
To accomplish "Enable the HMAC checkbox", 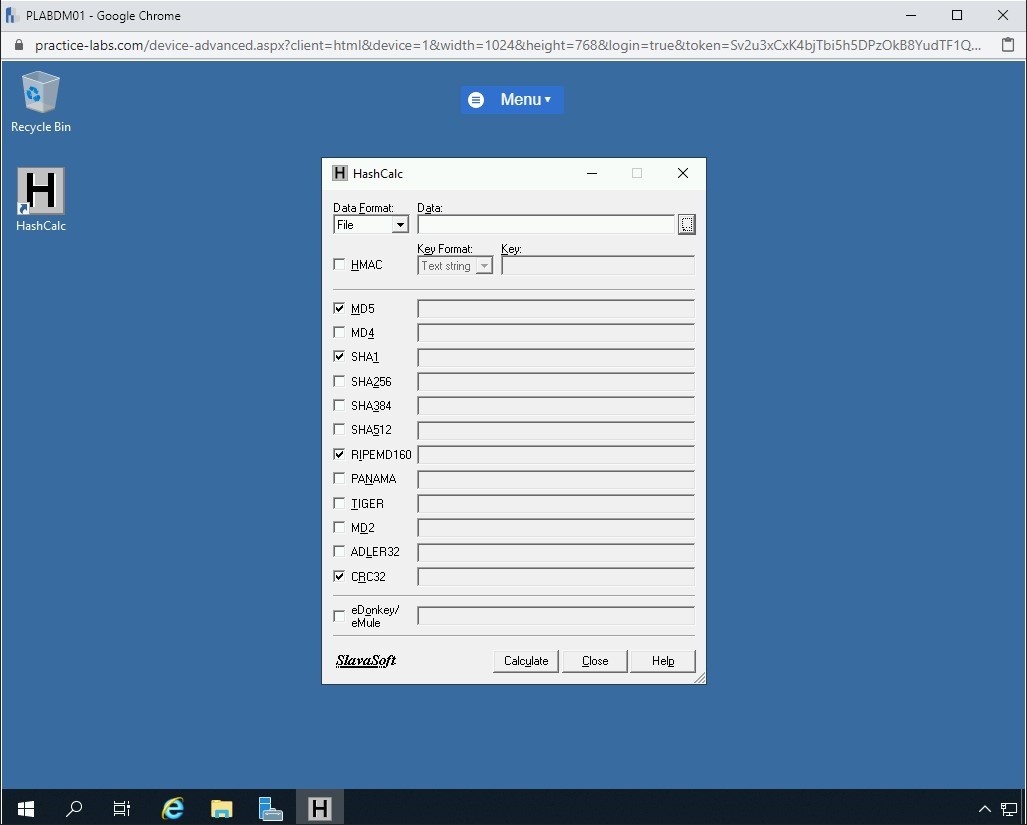I will [339, 265].
